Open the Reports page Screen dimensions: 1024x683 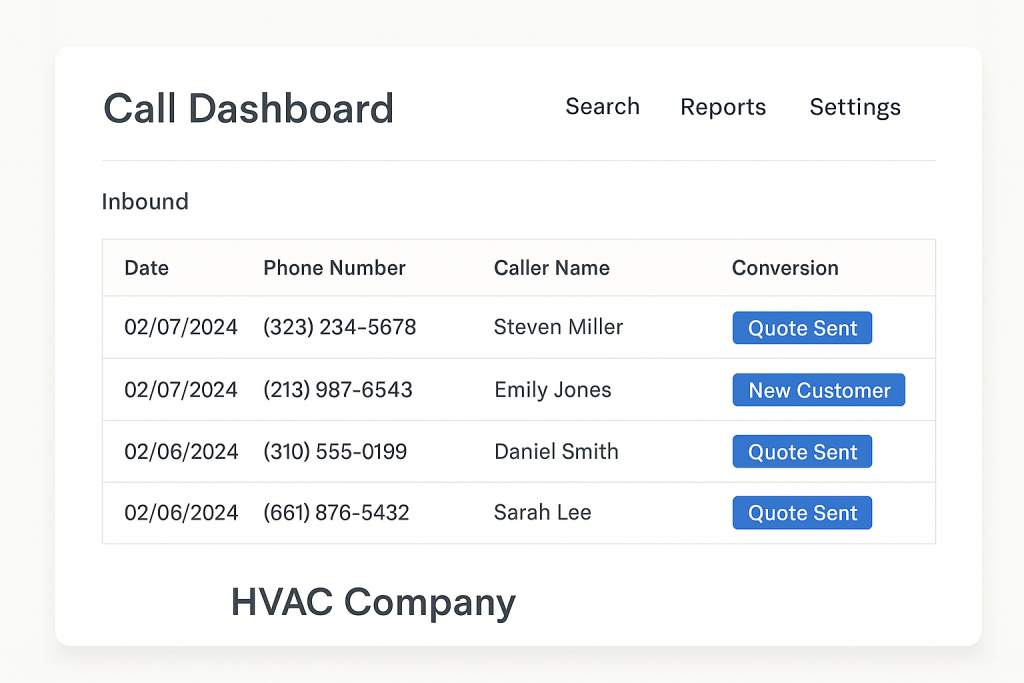[x=723, y=107]
